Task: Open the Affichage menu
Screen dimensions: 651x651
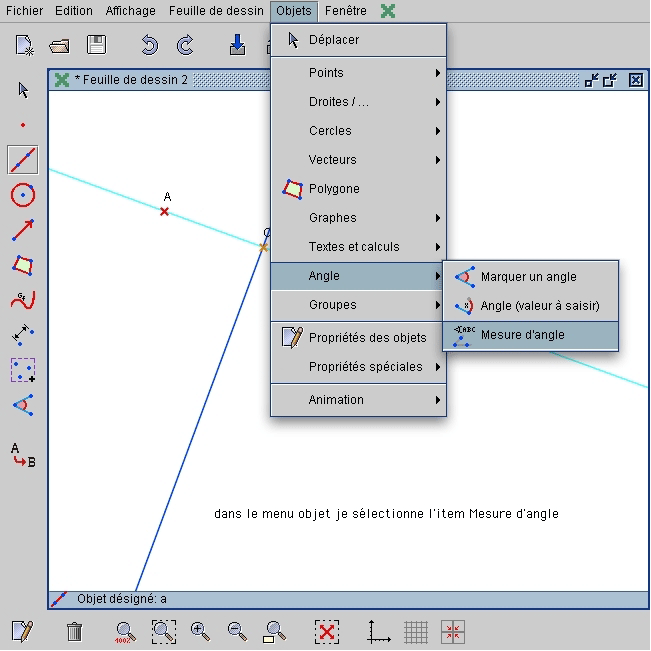Action: [x=131, y=11]
